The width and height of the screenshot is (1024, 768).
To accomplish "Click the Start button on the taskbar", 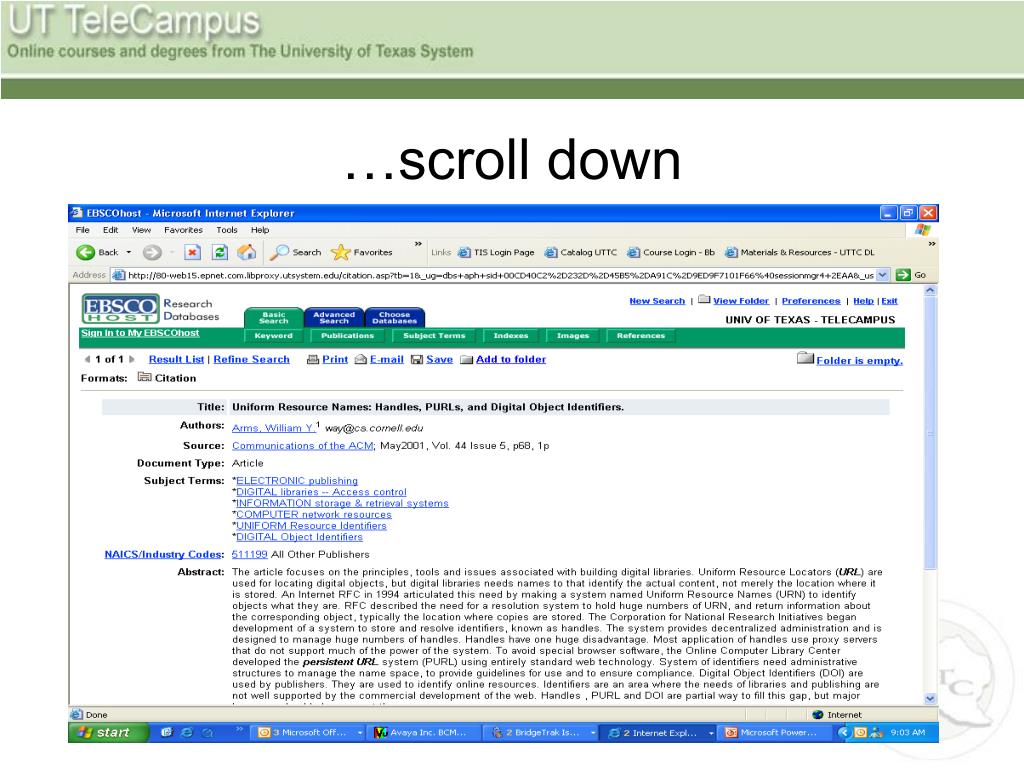I will click(108, 733).
